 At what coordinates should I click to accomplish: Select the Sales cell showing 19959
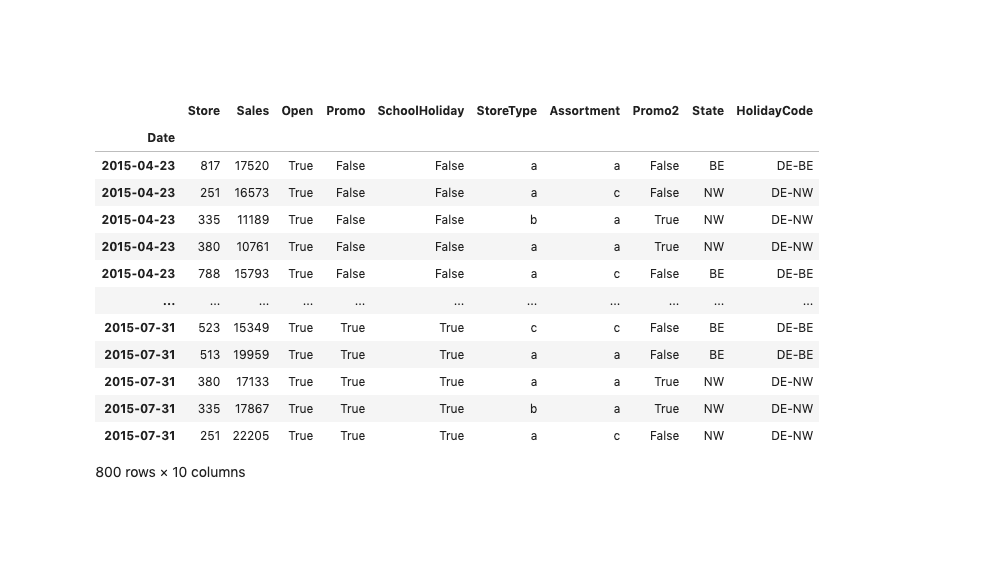[x=251, y=355]
